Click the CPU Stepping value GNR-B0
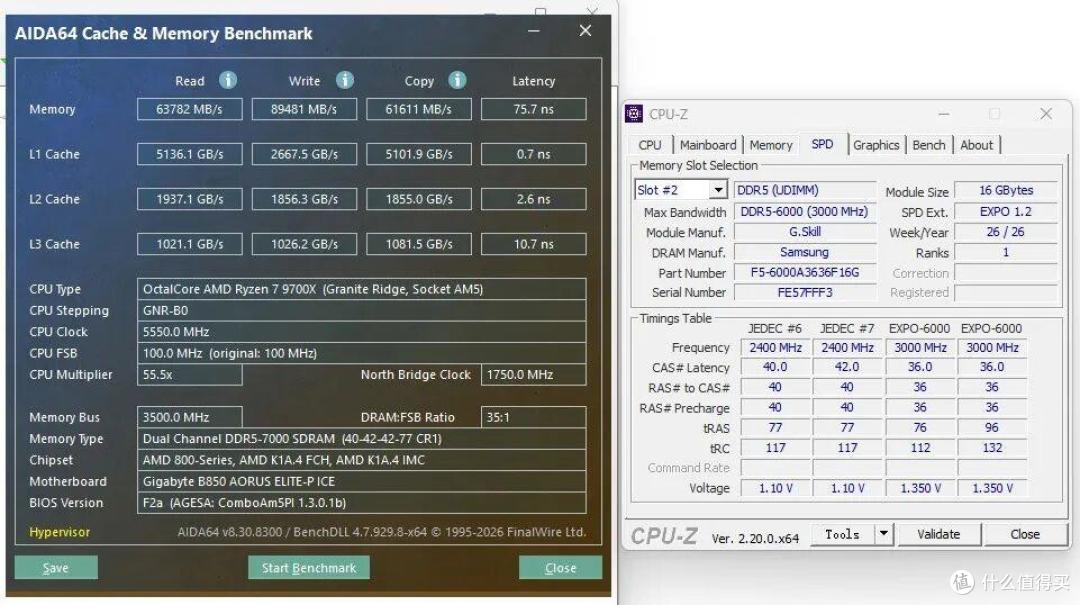 pyautogui.click(x=362, y=310)
